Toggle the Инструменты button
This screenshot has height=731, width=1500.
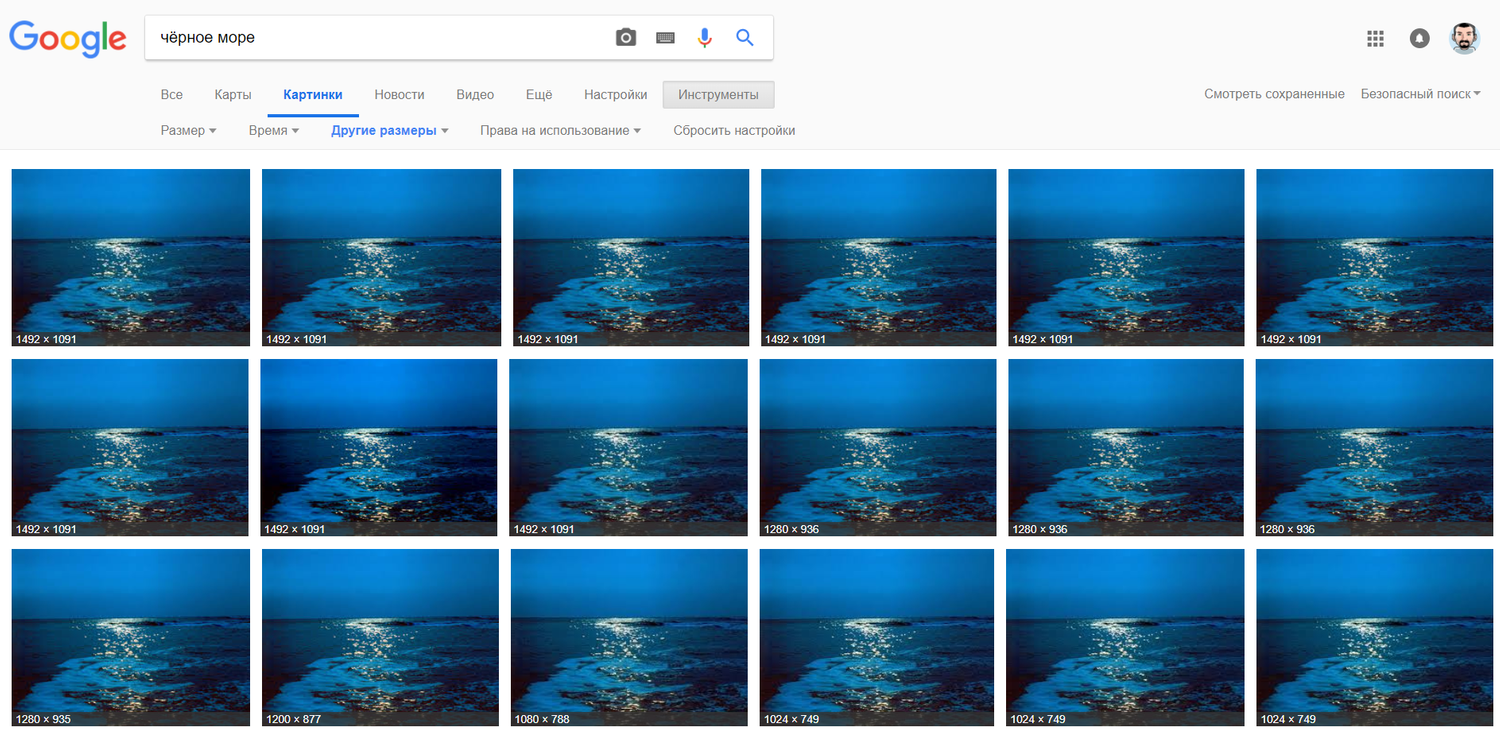click(718, 95)
